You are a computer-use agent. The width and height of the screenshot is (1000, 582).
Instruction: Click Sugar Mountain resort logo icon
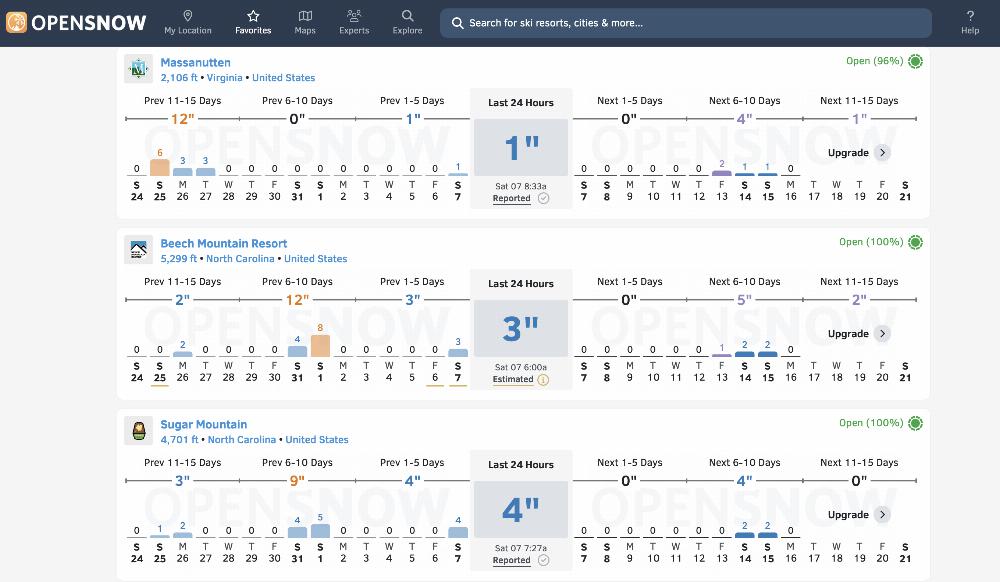tap(138, 431)
